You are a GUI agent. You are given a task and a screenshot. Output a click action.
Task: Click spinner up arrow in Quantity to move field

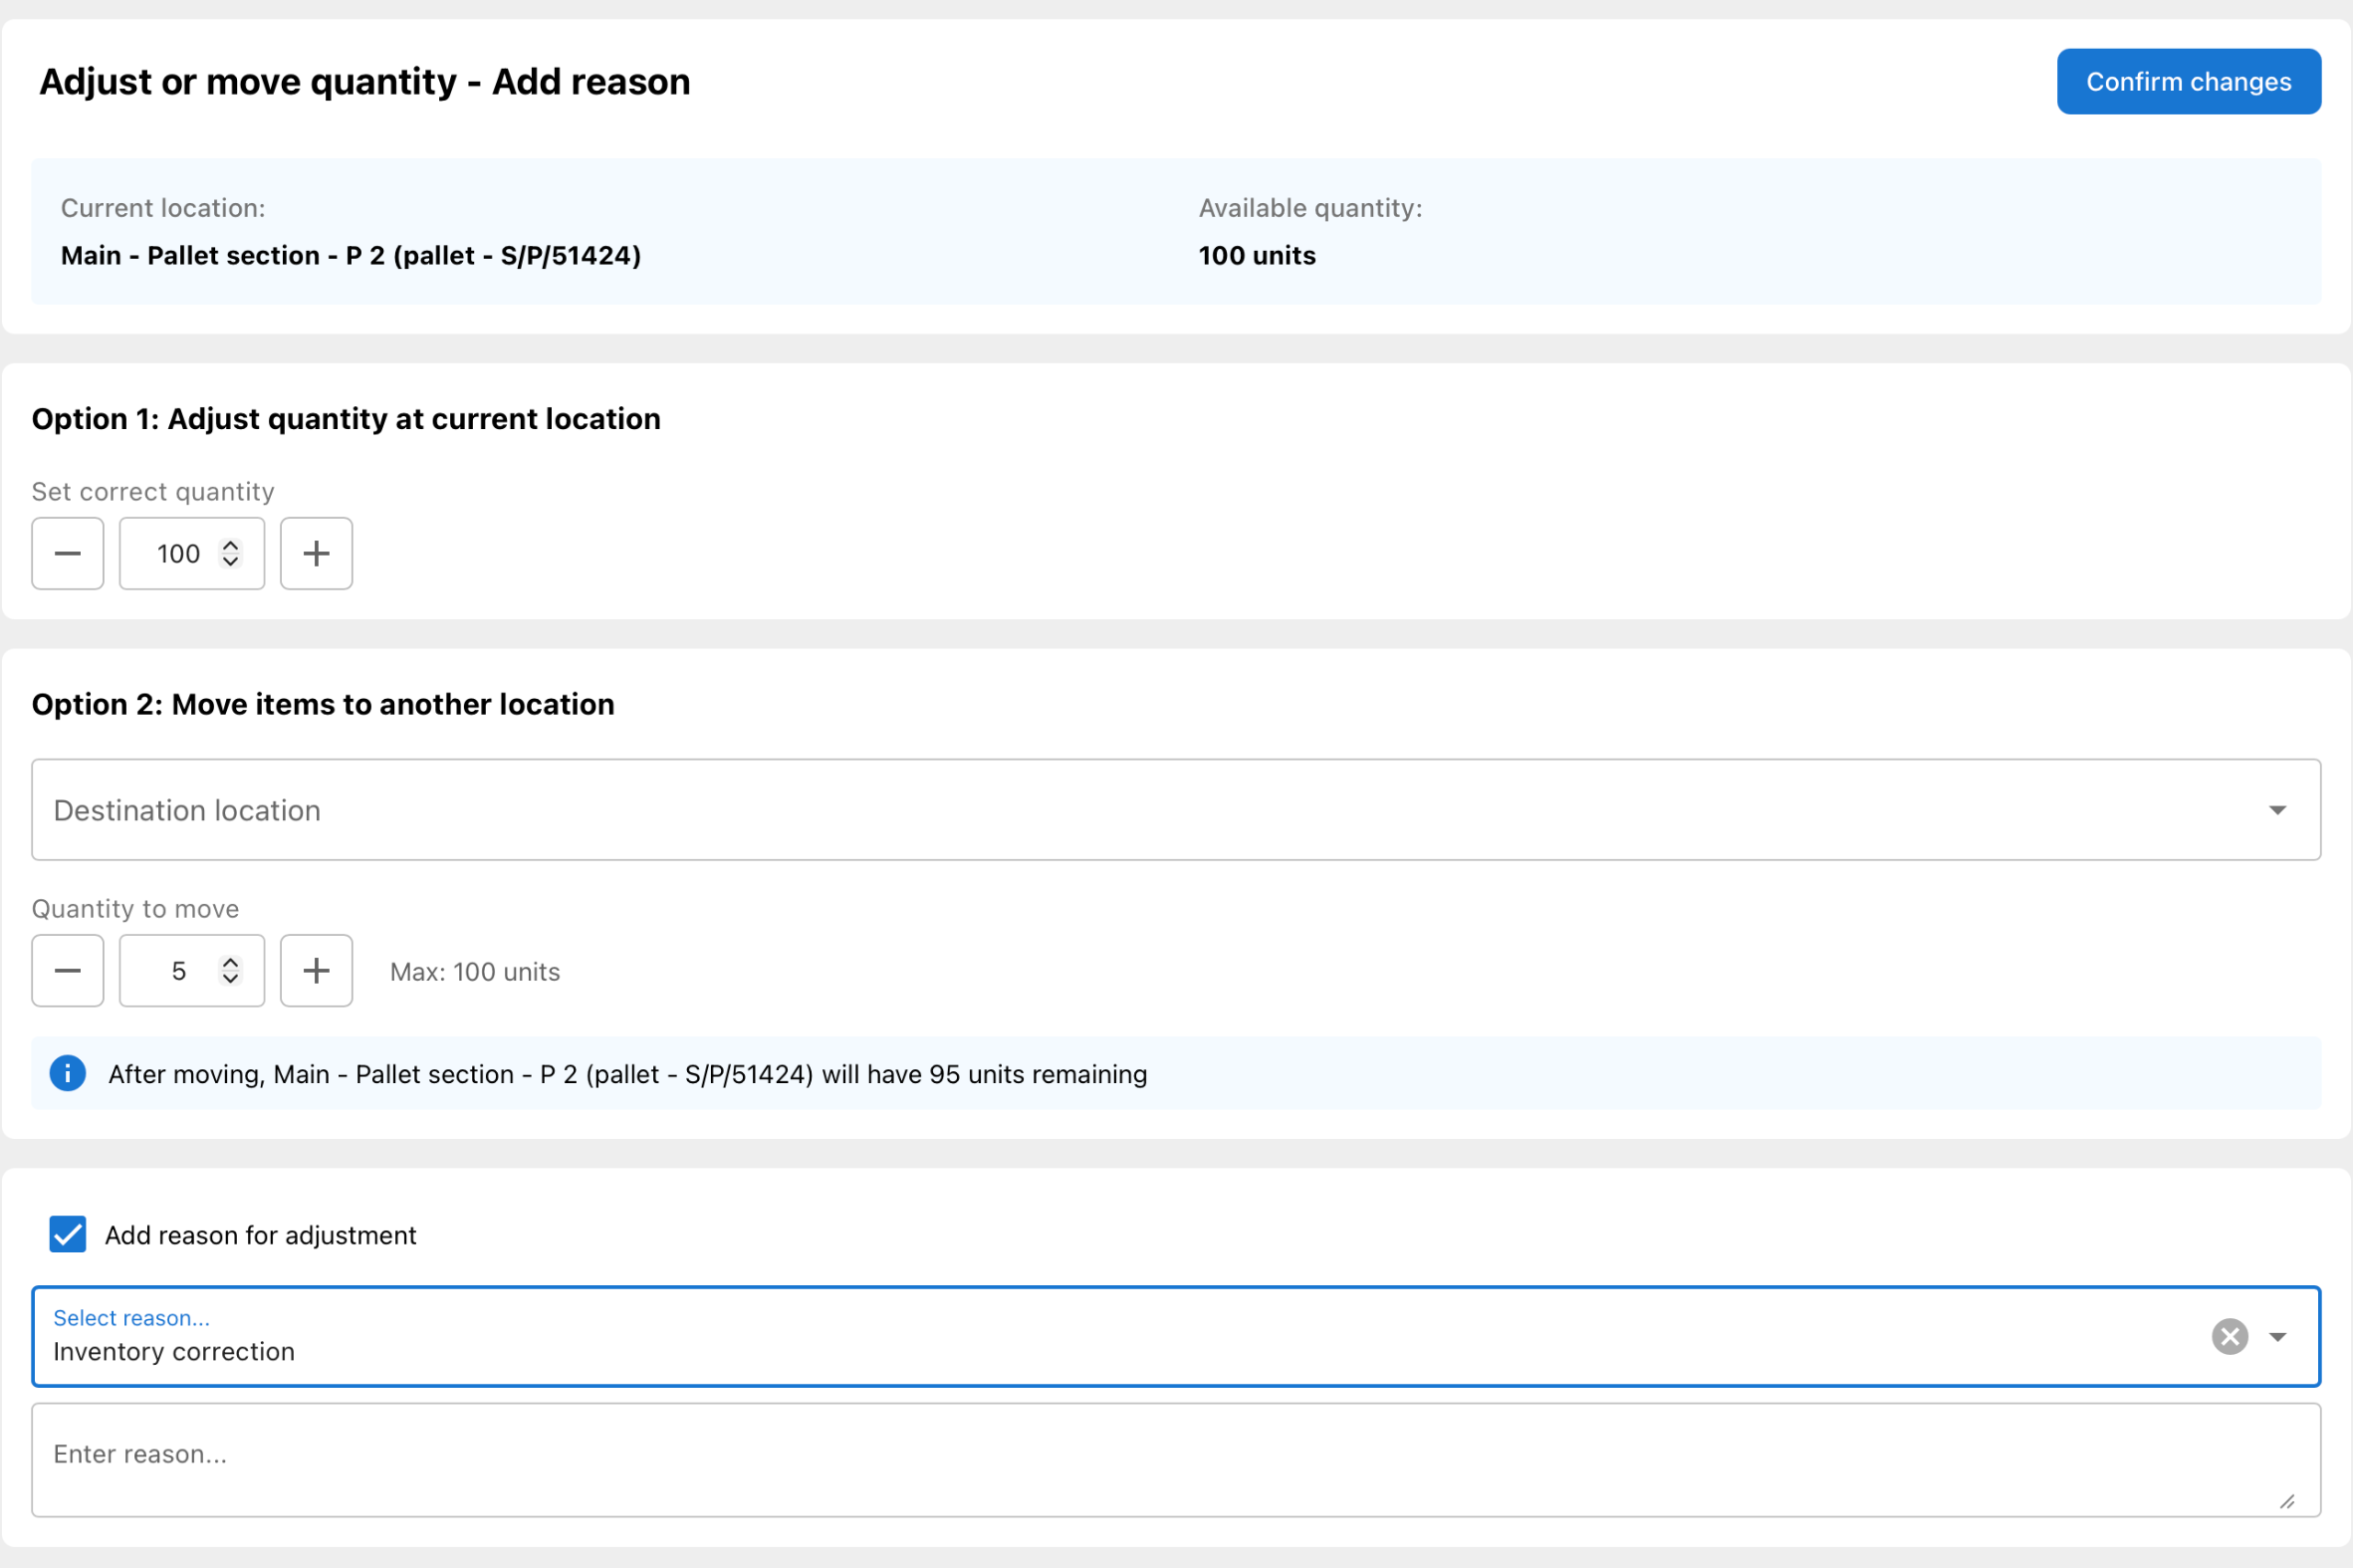[230, 962]
